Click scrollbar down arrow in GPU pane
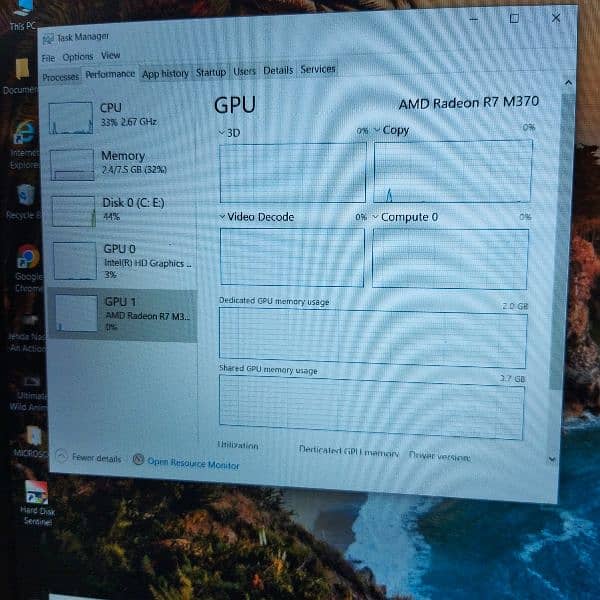 click(552, 459)
